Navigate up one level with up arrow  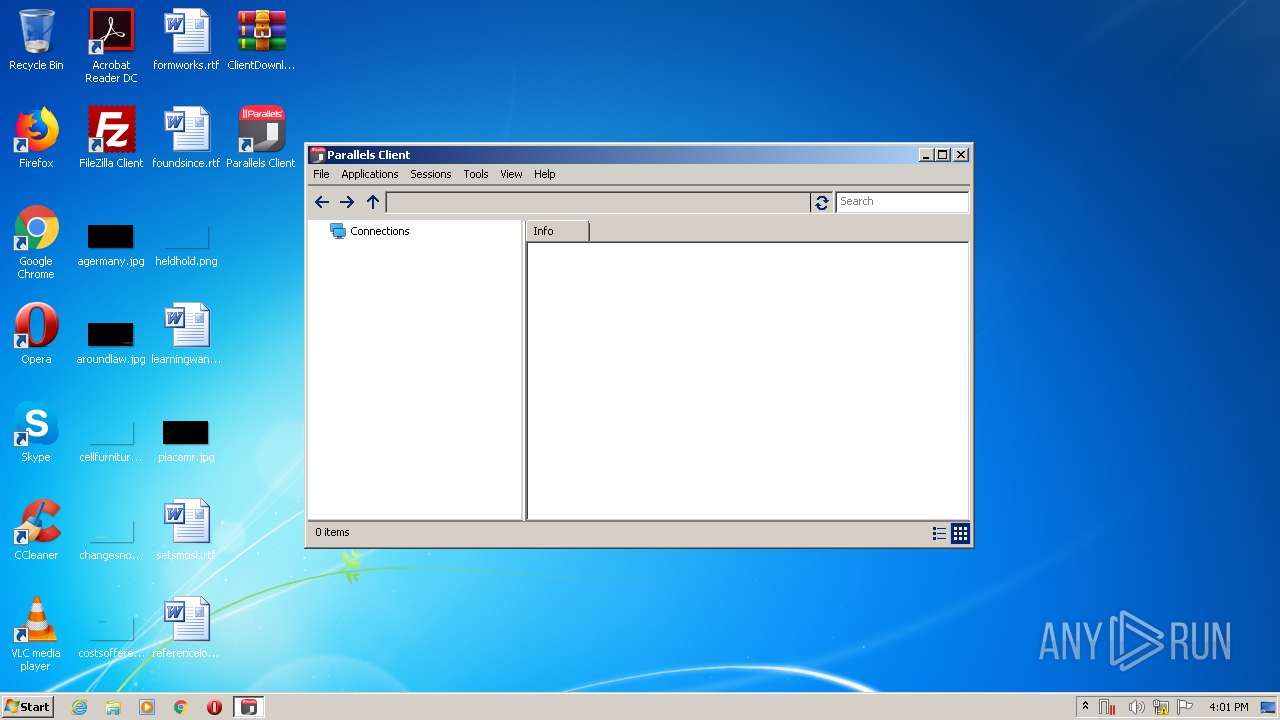point(373,202)
